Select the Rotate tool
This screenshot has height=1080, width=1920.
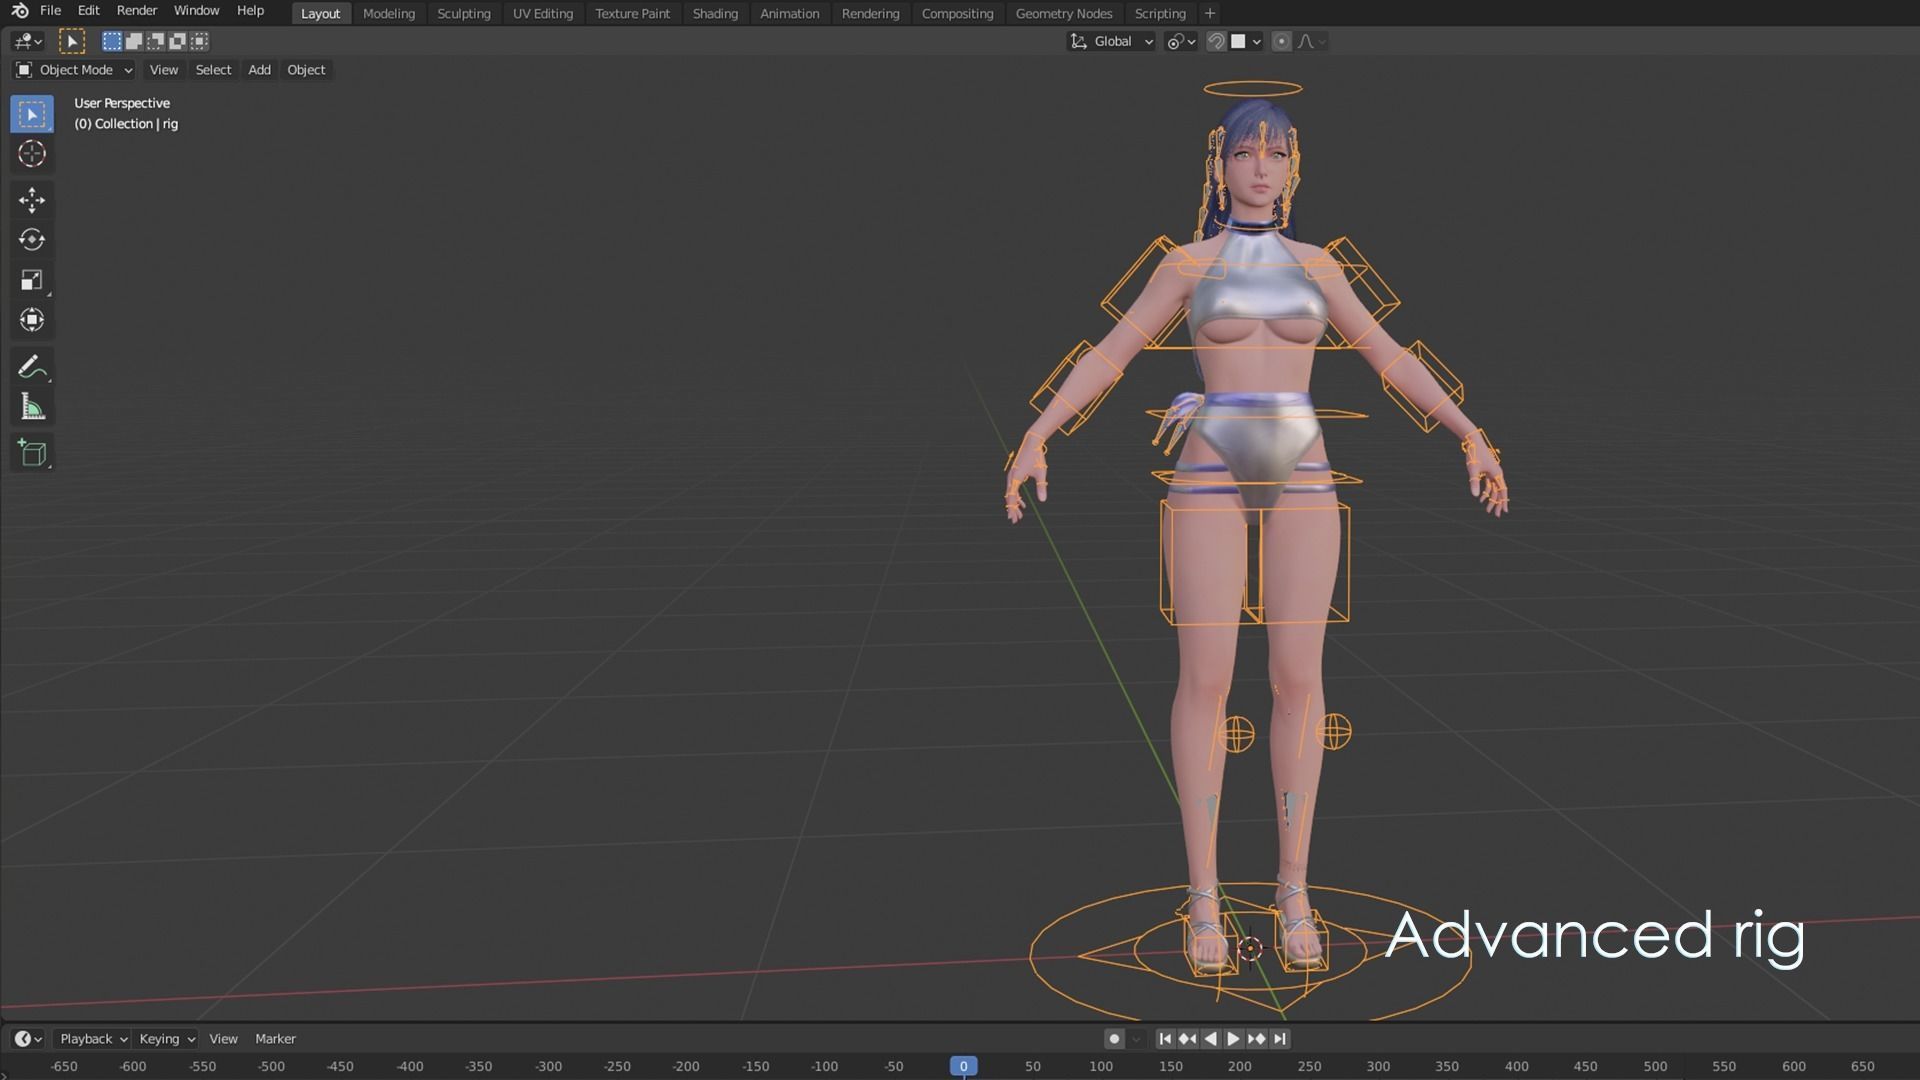[32, 240]
